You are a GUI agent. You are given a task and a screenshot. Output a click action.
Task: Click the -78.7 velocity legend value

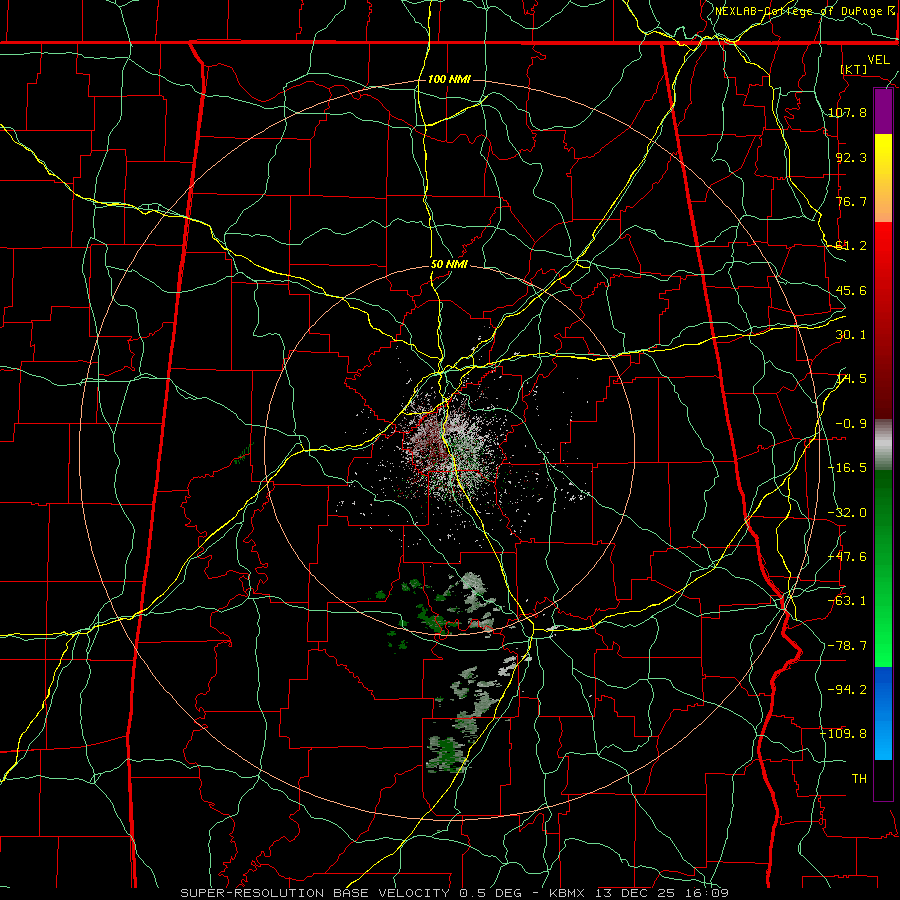(x=847, y=646)
